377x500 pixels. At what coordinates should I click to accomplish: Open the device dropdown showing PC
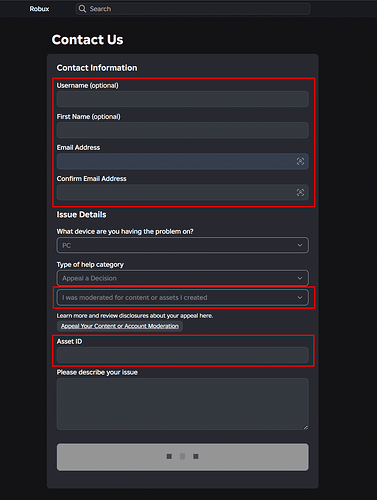[x=183, y=245]
